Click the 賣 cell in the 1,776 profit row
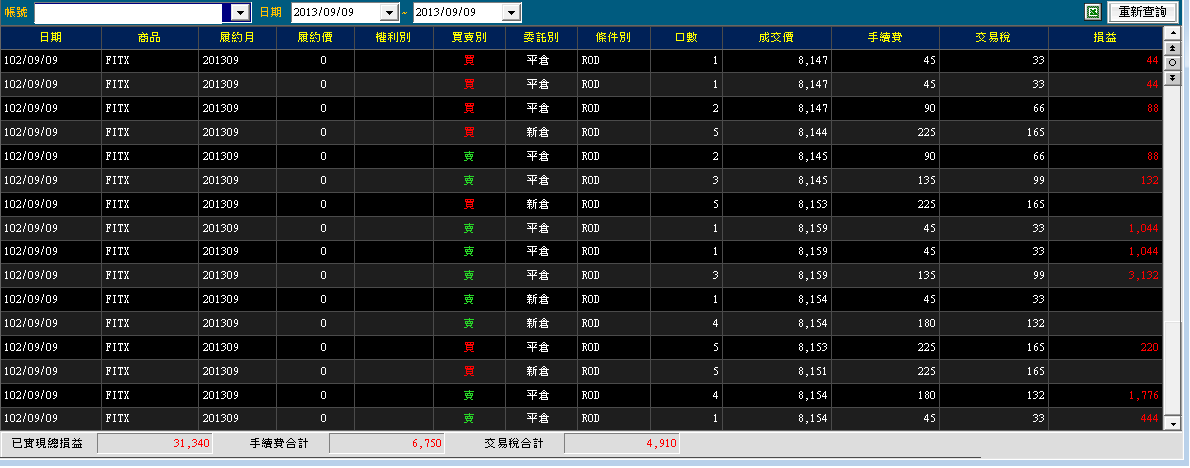The height and width of the screenshot is (468, 1190). [469, 394]
